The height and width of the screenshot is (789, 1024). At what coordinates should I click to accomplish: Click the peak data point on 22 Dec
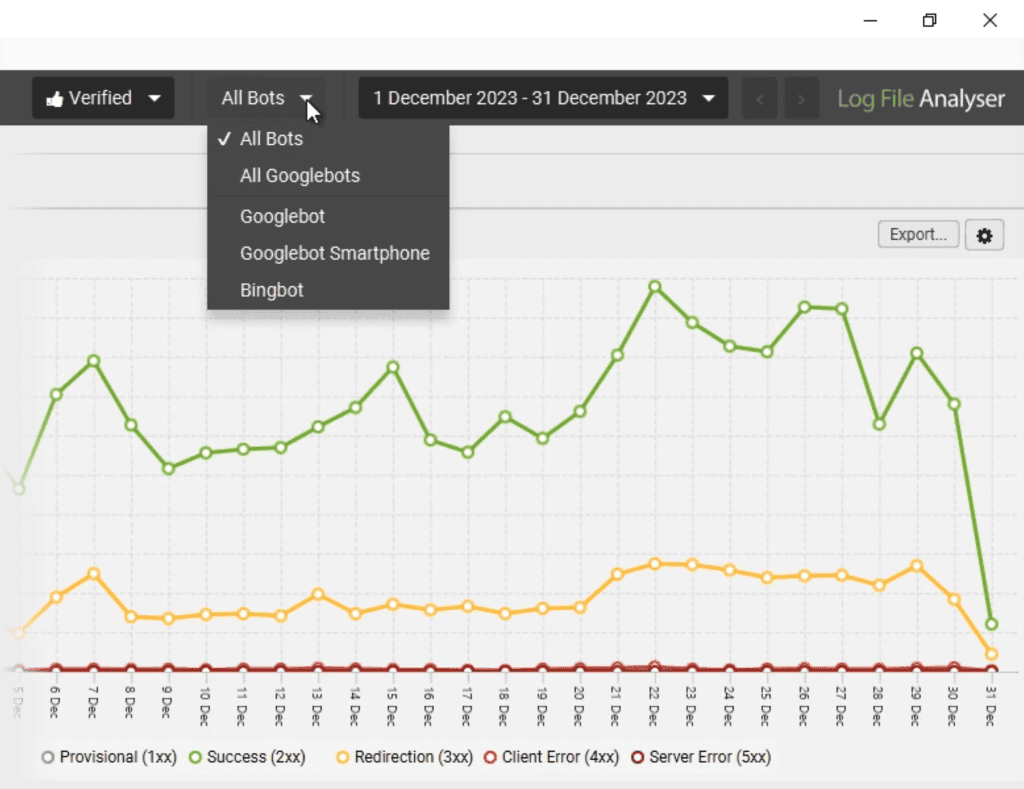point(654,285)
